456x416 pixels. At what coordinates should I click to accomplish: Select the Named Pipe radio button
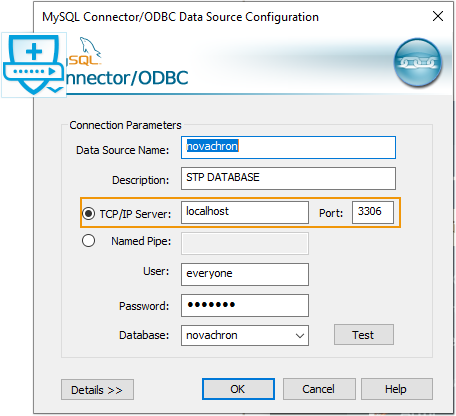tap(88, 241)
